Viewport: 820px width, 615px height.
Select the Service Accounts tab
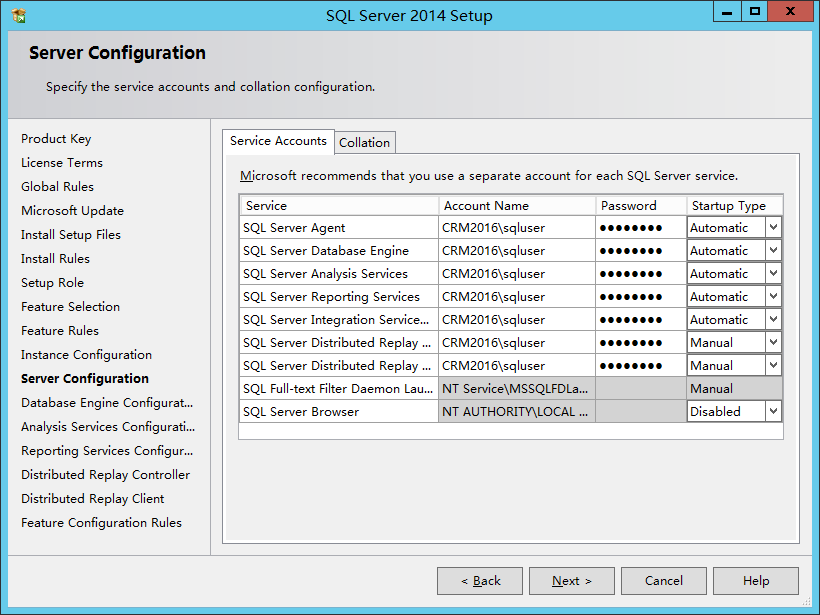pos(278,141)
